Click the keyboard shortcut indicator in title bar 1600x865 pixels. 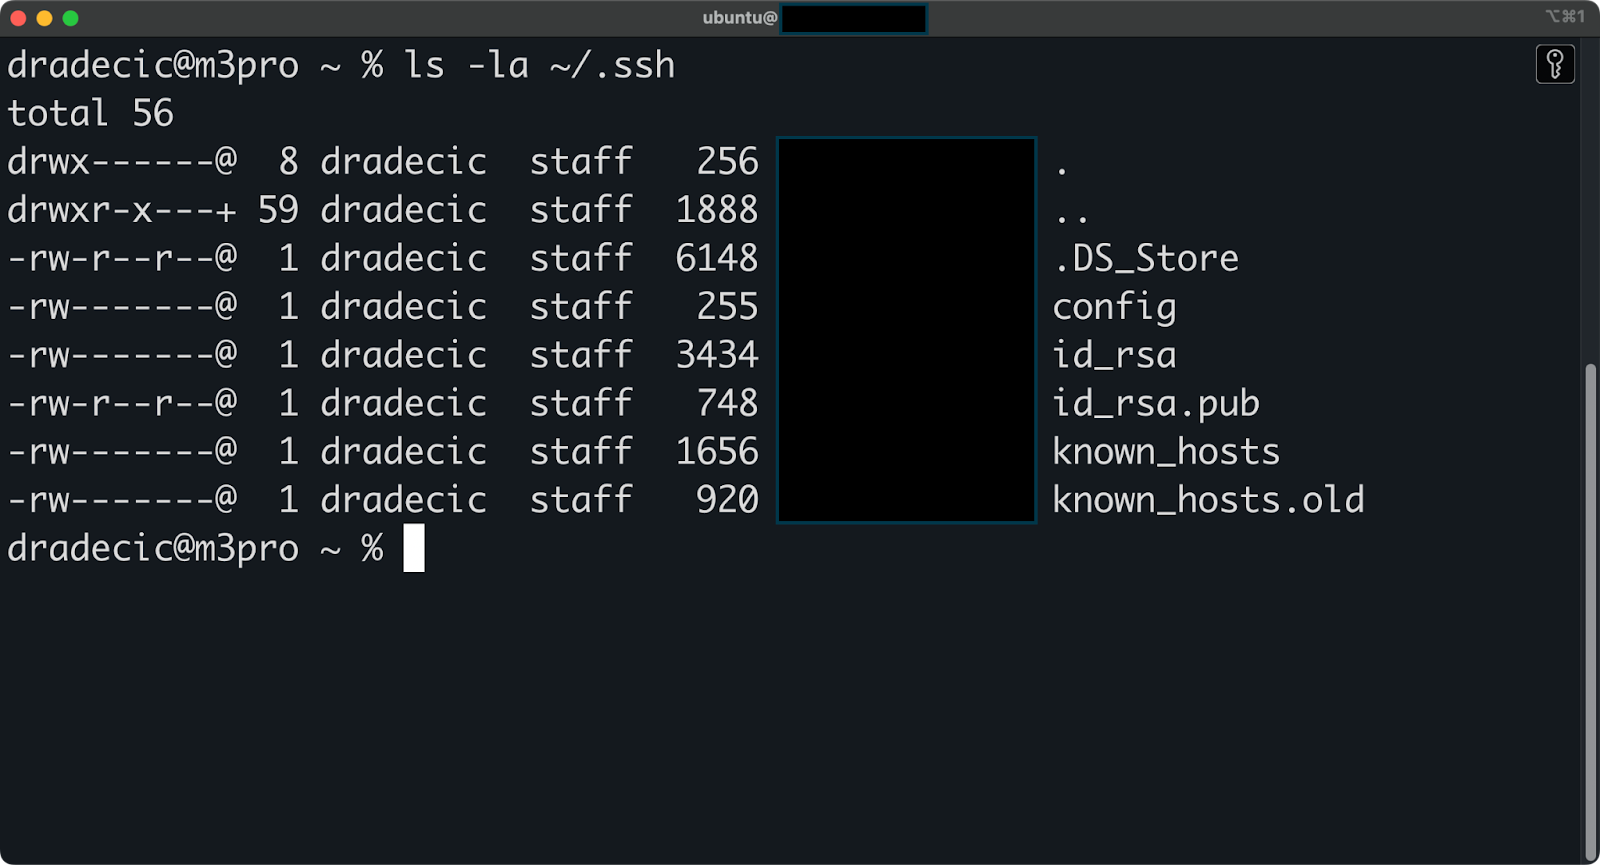1565,17
